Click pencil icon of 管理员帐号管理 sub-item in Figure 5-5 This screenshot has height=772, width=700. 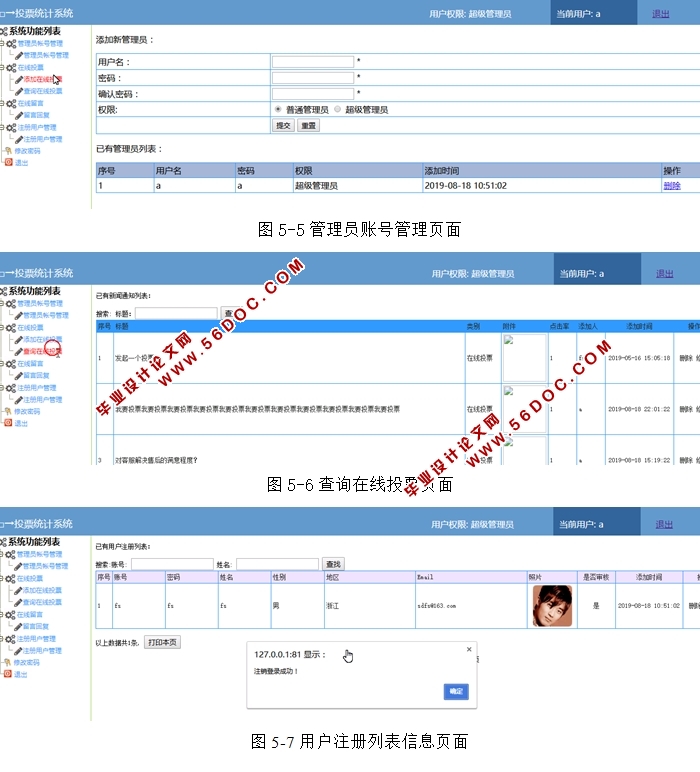(x=19, y=56)
